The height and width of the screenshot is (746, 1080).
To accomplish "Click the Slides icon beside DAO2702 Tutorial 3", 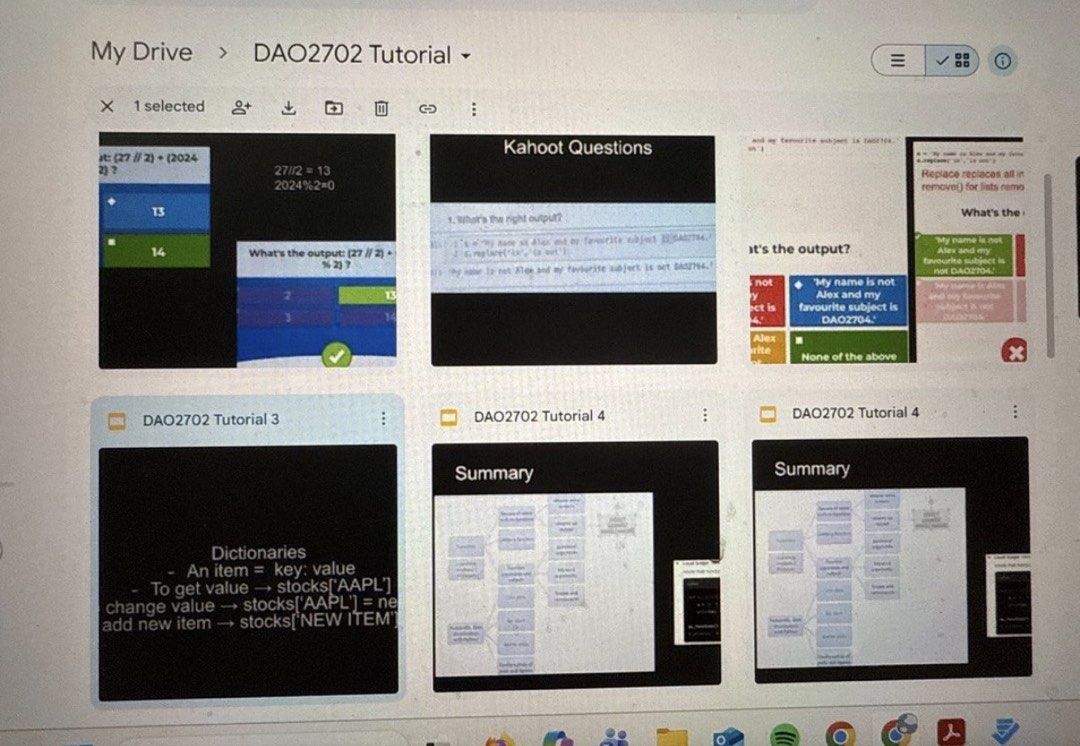I will click(117, 421).
